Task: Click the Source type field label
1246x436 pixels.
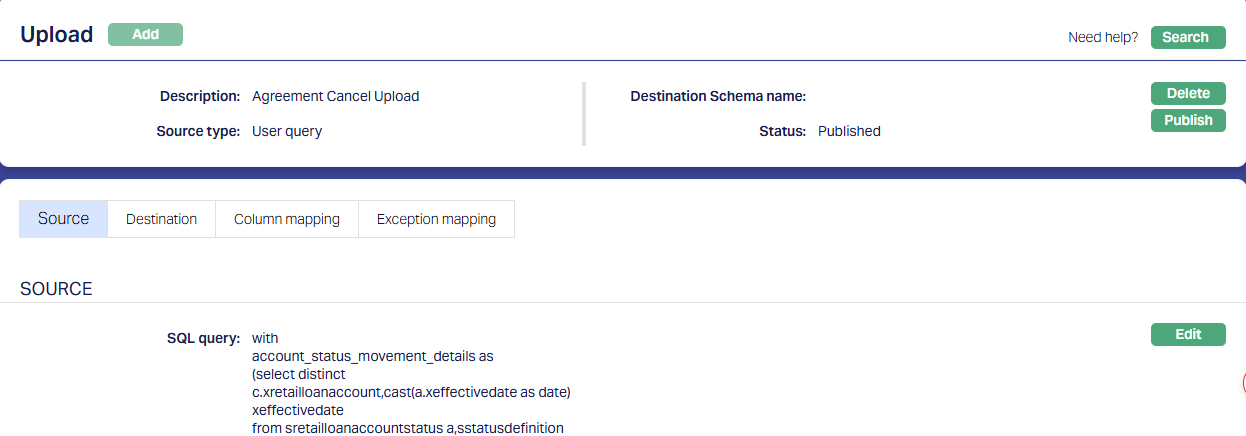Action: [x=198, y=131]
